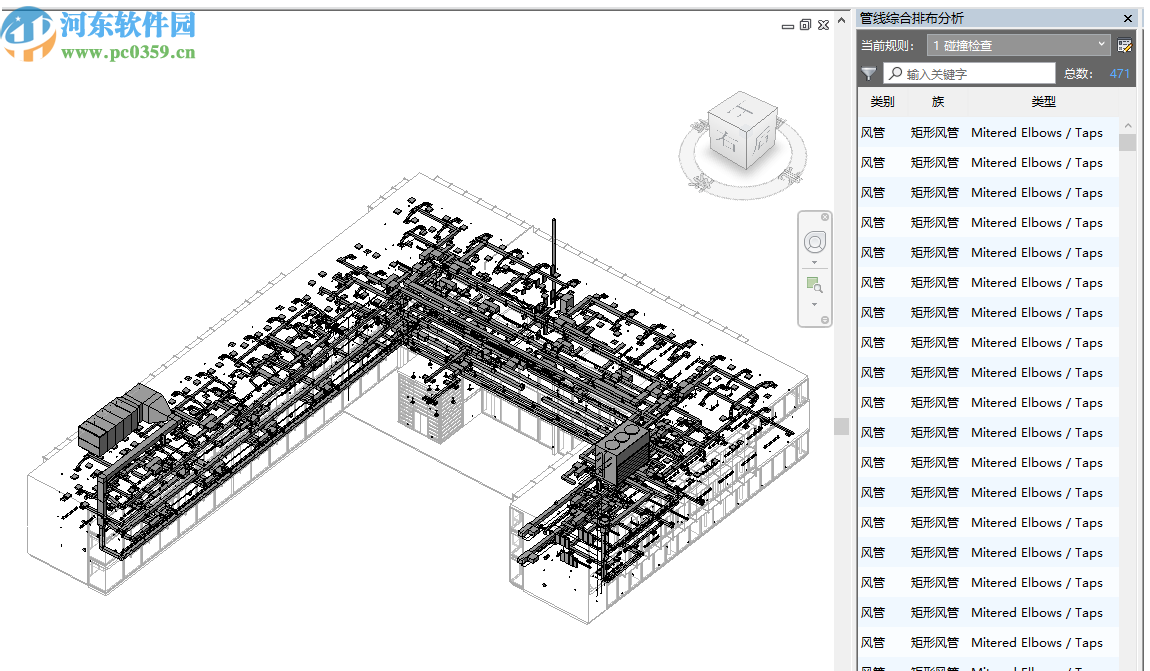1150x671 pixels.
Task: Sort by 族 column header
Action: click(x=937, y=102)
